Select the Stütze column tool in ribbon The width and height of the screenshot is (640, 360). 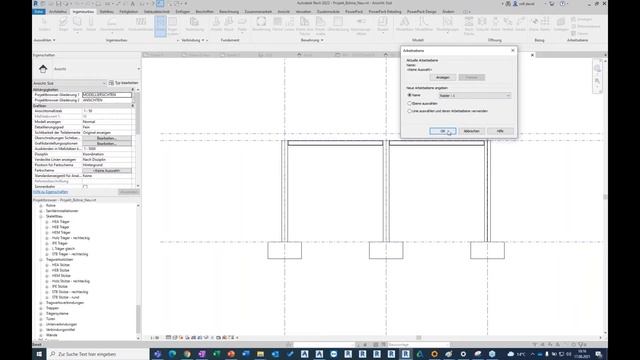click(x=91, y=24)
